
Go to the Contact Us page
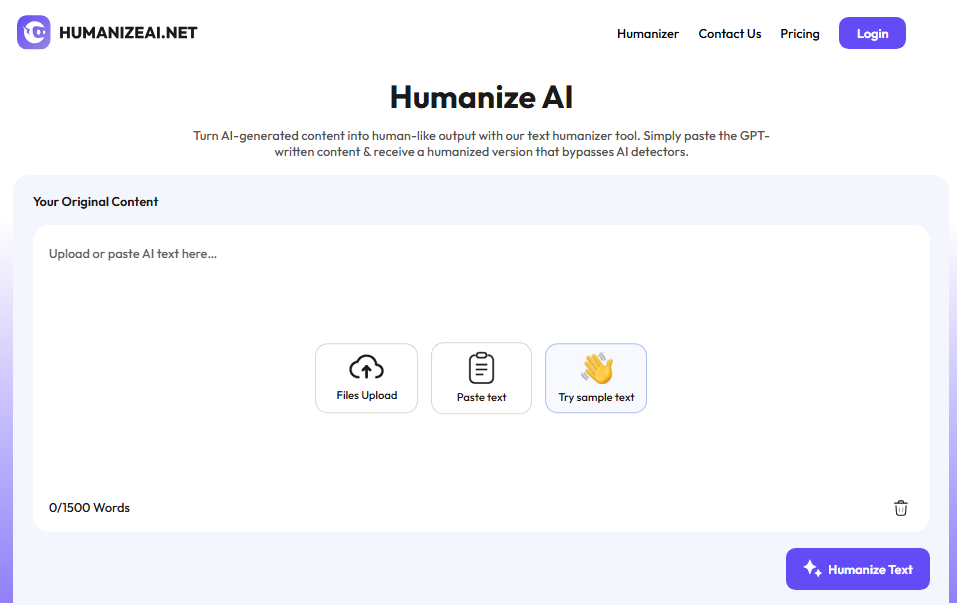pos(729,34)
